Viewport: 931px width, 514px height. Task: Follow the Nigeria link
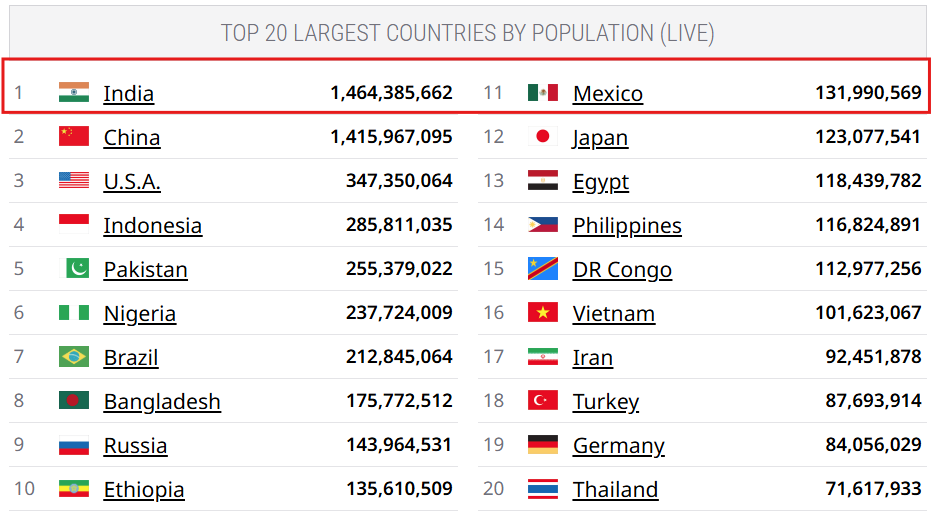pos(139,314)
